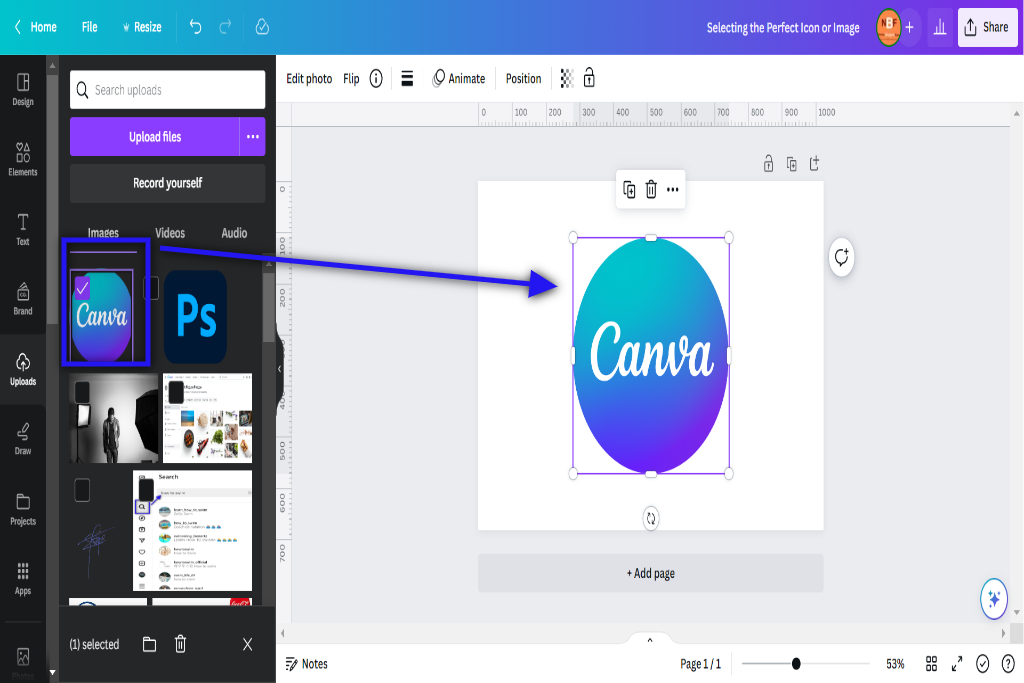Click the comment bubble icon beside canvas
Viewport: 1024px width, 683px height.
(x=842, y=257)
